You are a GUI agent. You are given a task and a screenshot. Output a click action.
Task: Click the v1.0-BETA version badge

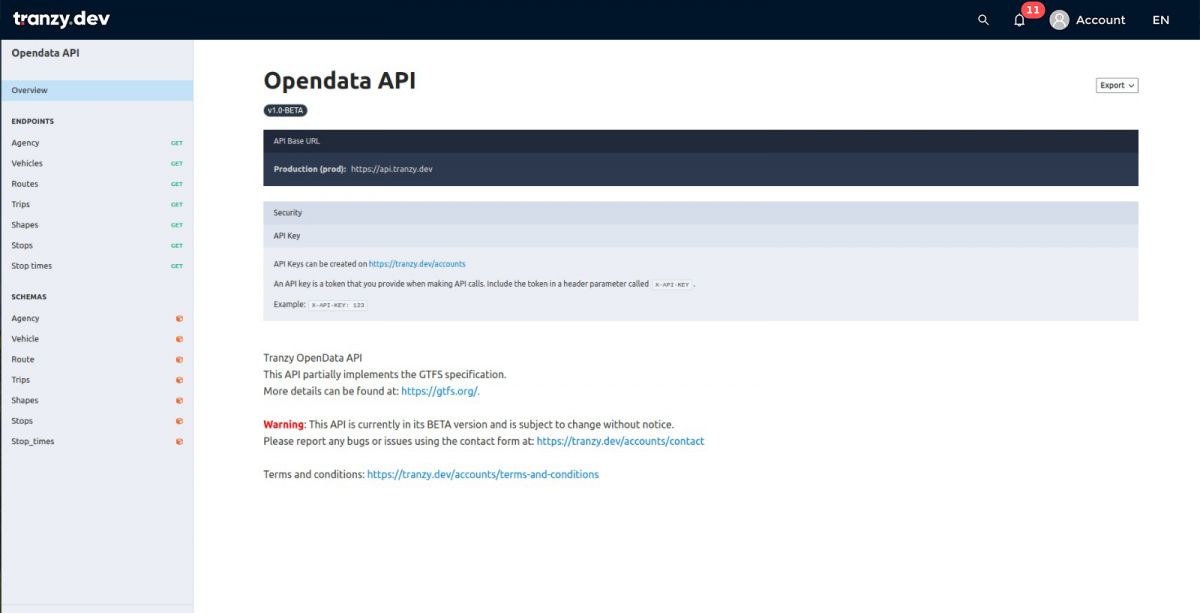point(285,110)
